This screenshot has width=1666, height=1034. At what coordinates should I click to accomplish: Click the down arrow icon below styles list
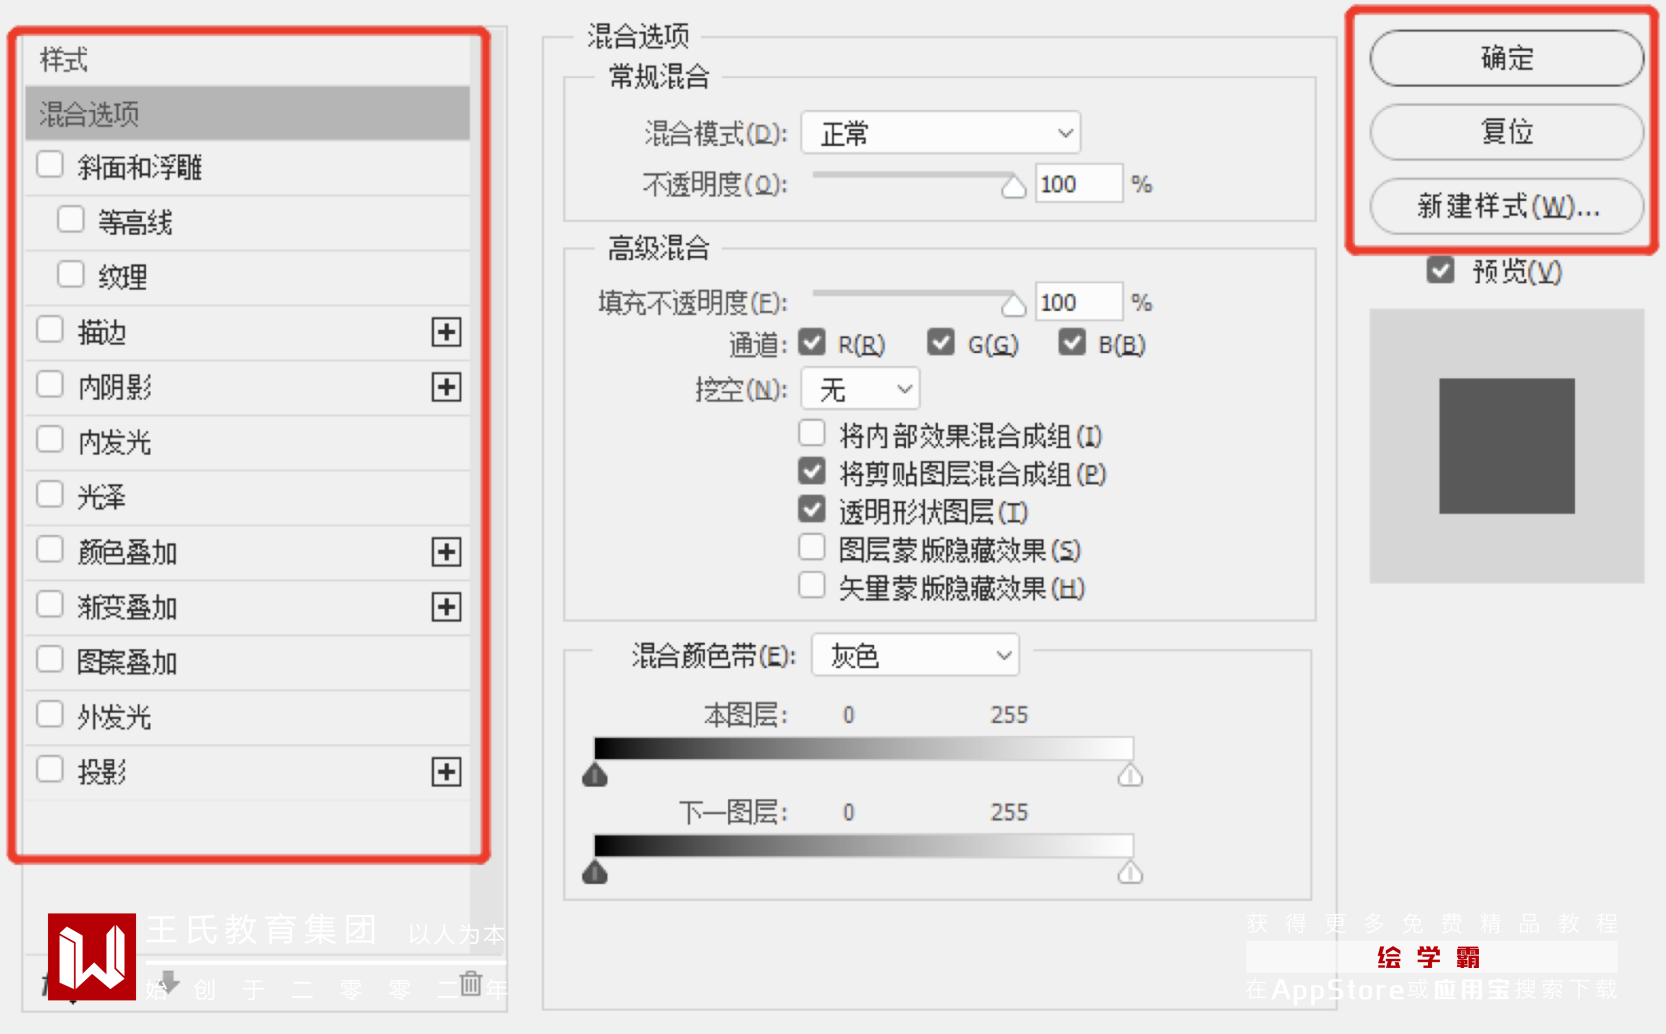[169, 982]
